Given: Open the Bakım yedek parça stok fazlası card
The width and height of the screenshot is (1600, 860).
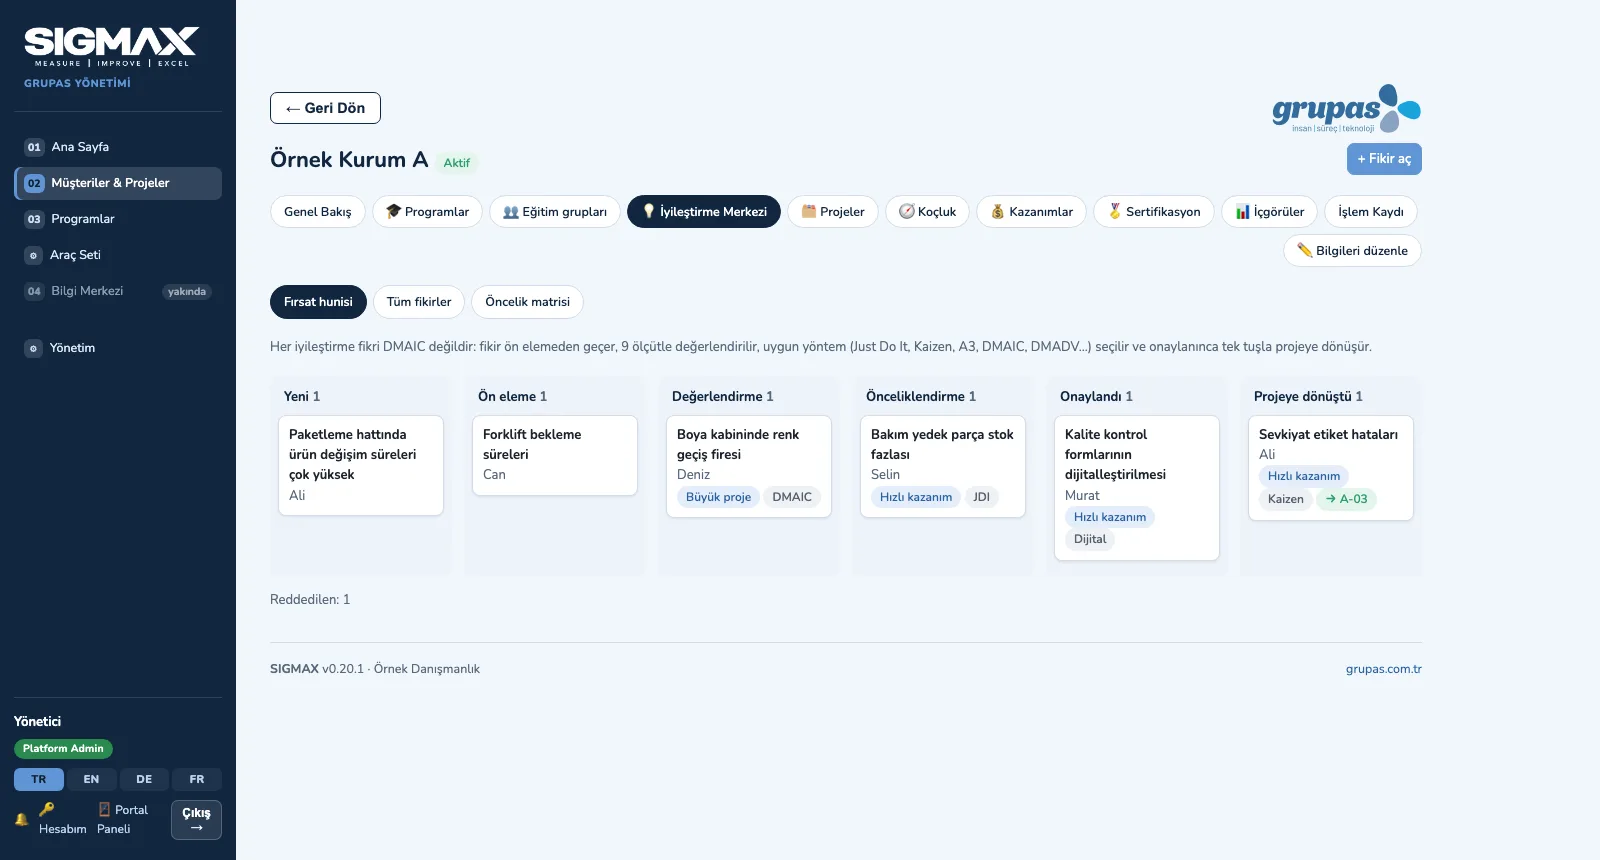Looking at the screenshot, I should coord(943,466).
